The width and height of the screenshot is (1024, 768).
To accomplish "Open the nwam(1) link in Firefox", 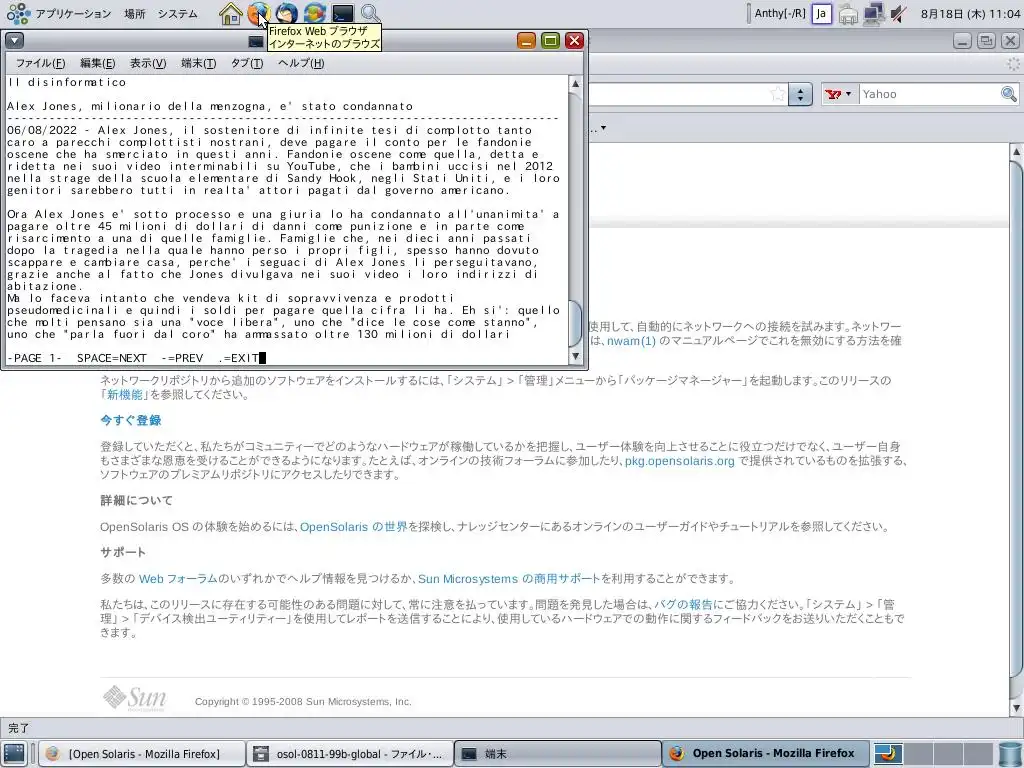I will [x=631, y=341].
